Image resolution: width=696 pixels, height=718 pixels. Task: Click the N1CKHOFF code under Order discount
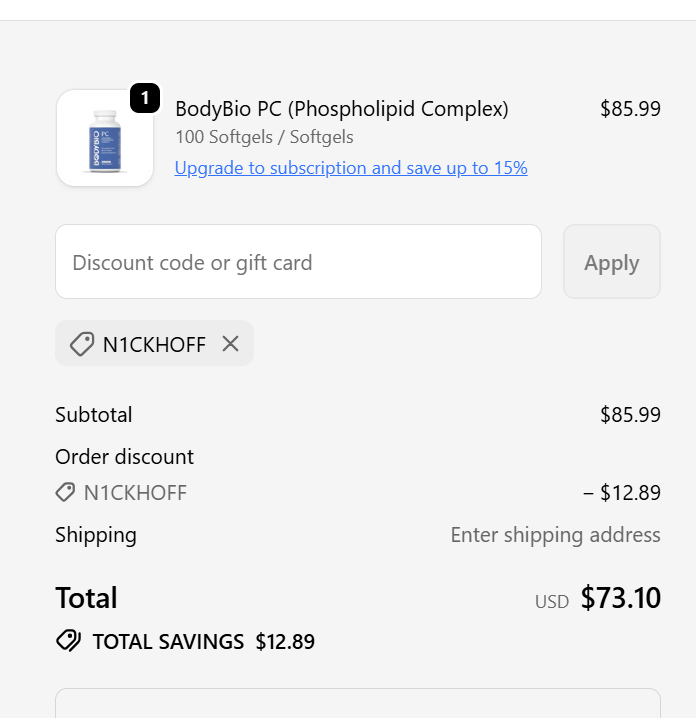(x=135, y=492)
